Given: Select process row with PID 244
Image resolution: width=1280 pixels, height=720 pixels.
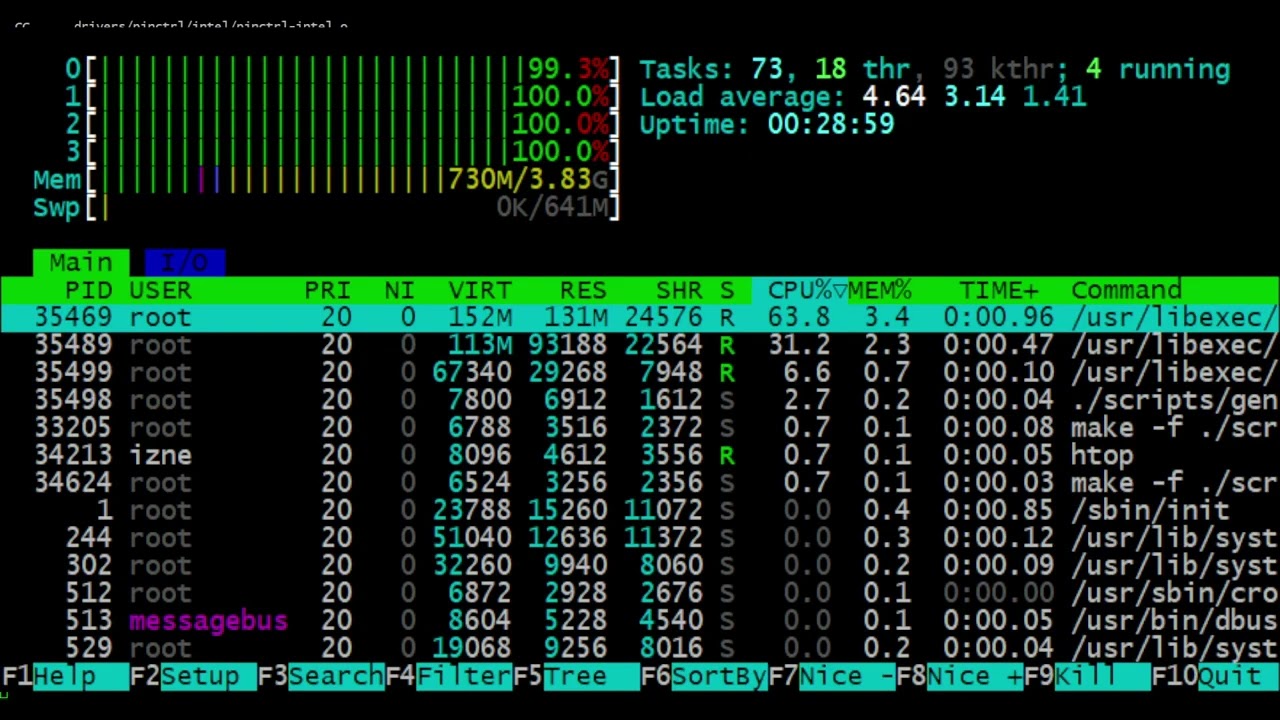Looking at the screenshot, I should pyautogui.click(x=640, y=538).
